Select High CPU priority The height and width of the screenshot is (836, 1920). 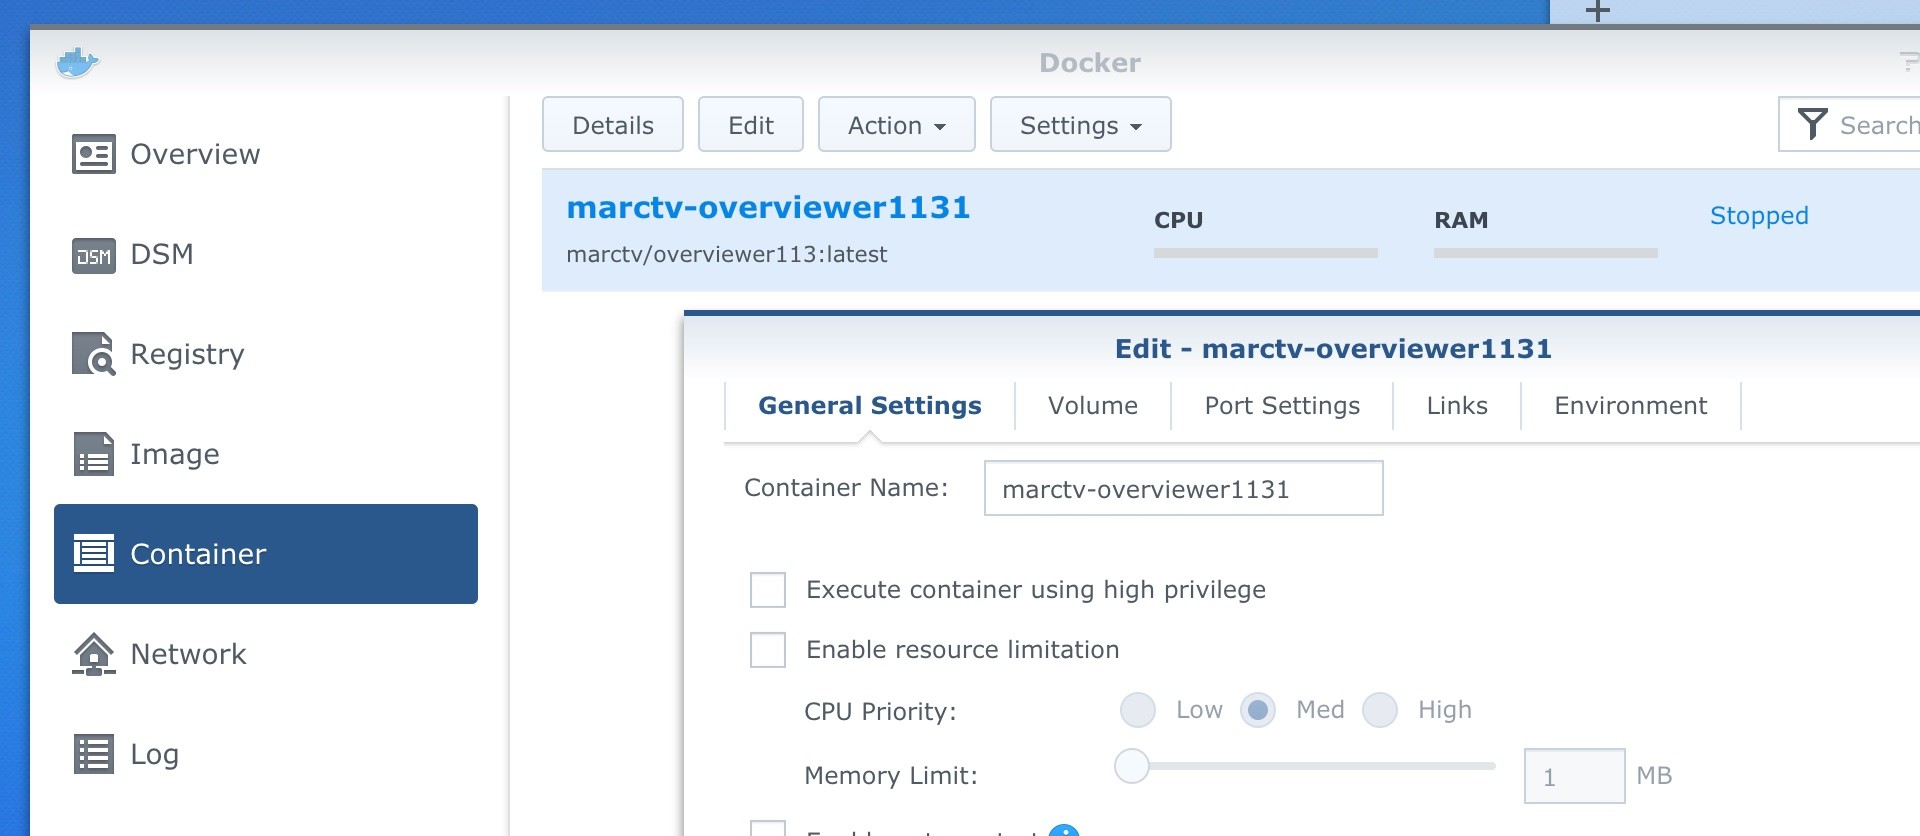pos(1380,710)
